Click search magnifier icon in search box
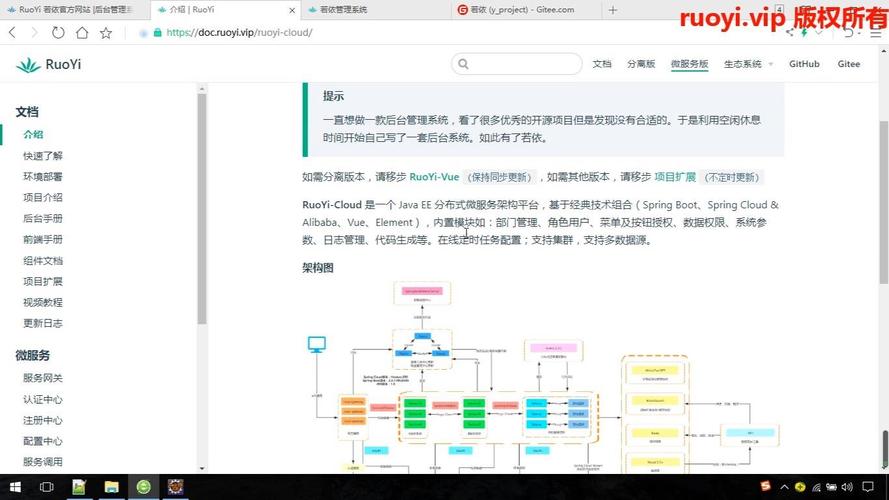The height and width of the screenshot is (500, 889). pos(463,64)
